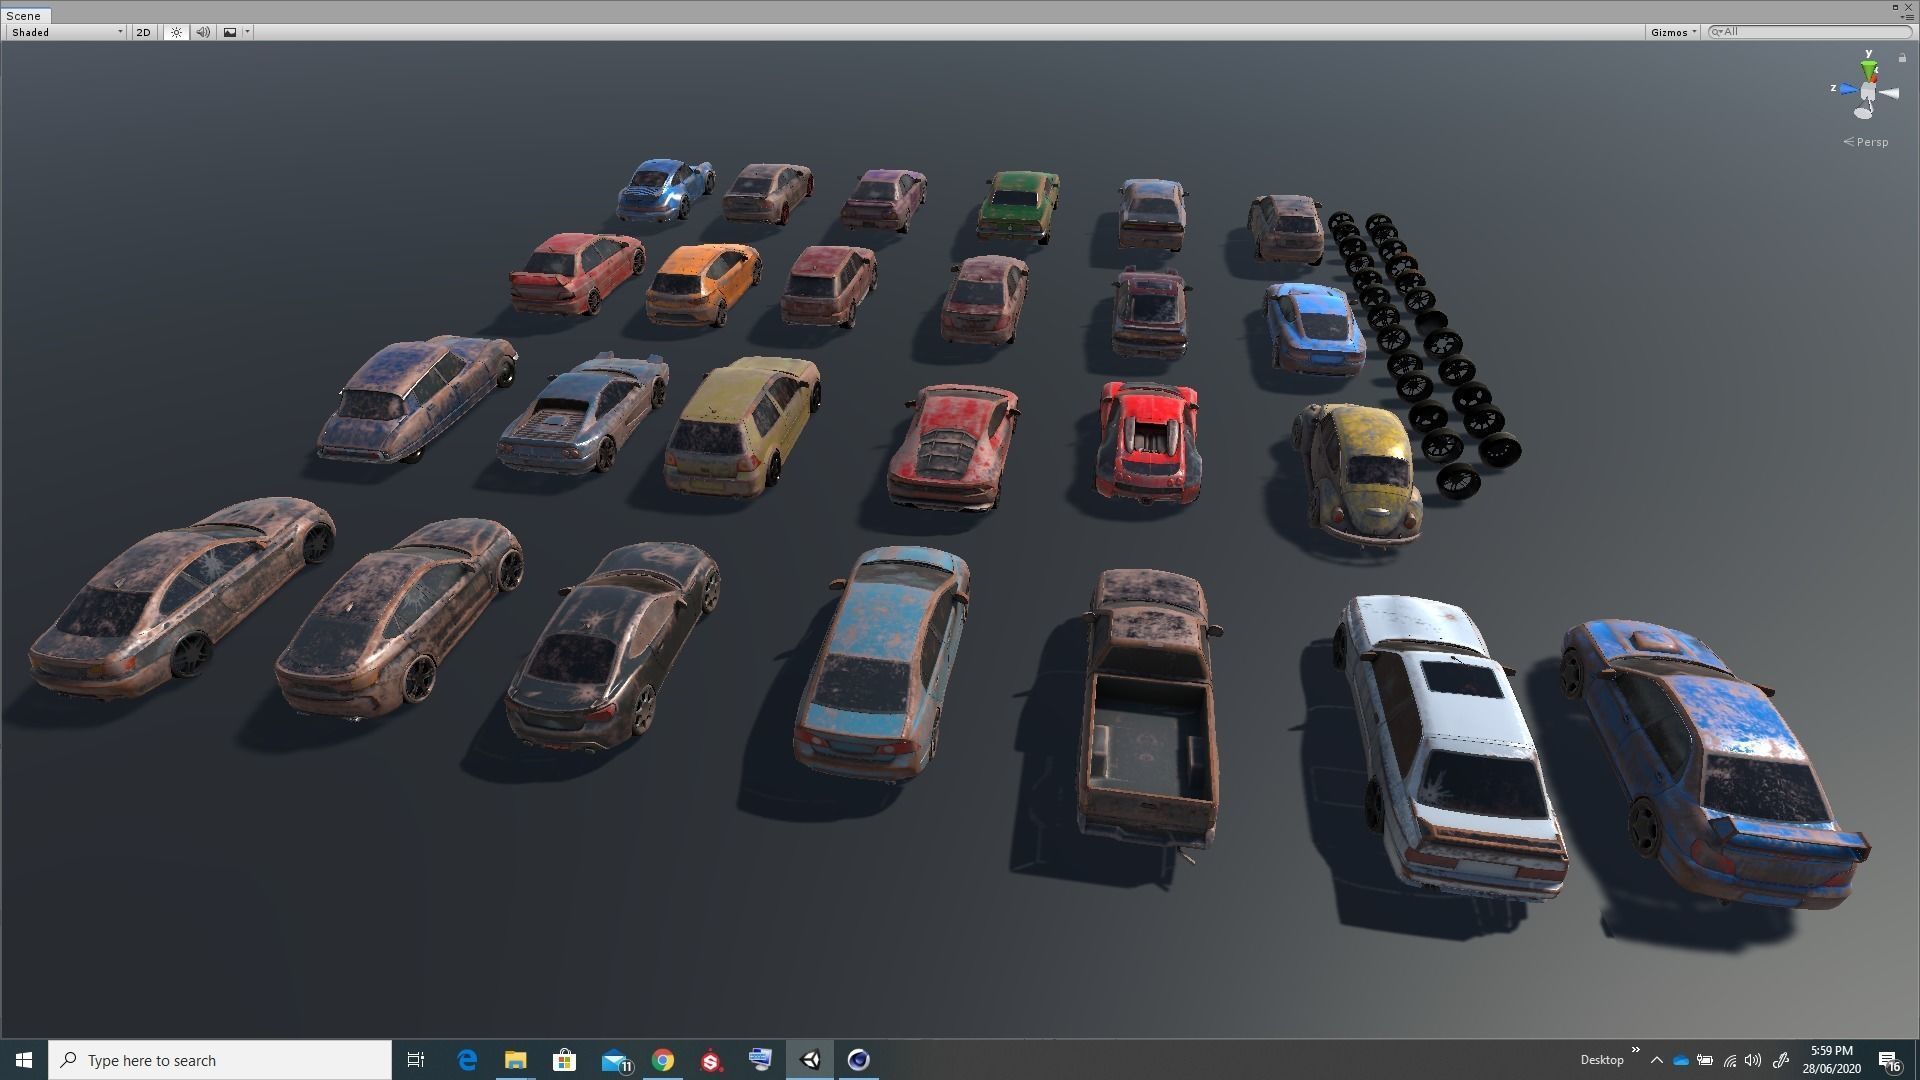Click green Y axis gizmo cone

1868,69
